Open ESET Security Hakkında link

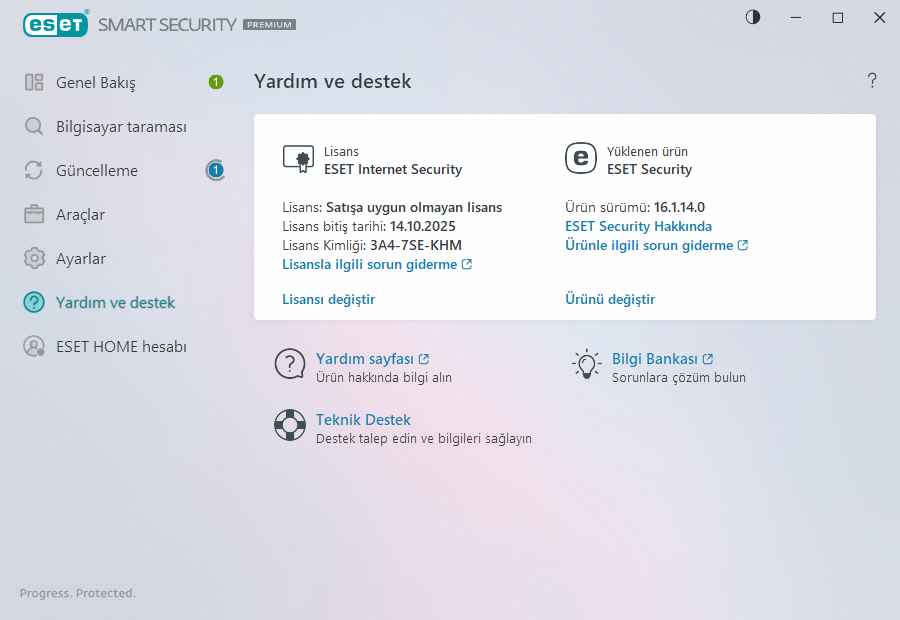click(638, 226)
